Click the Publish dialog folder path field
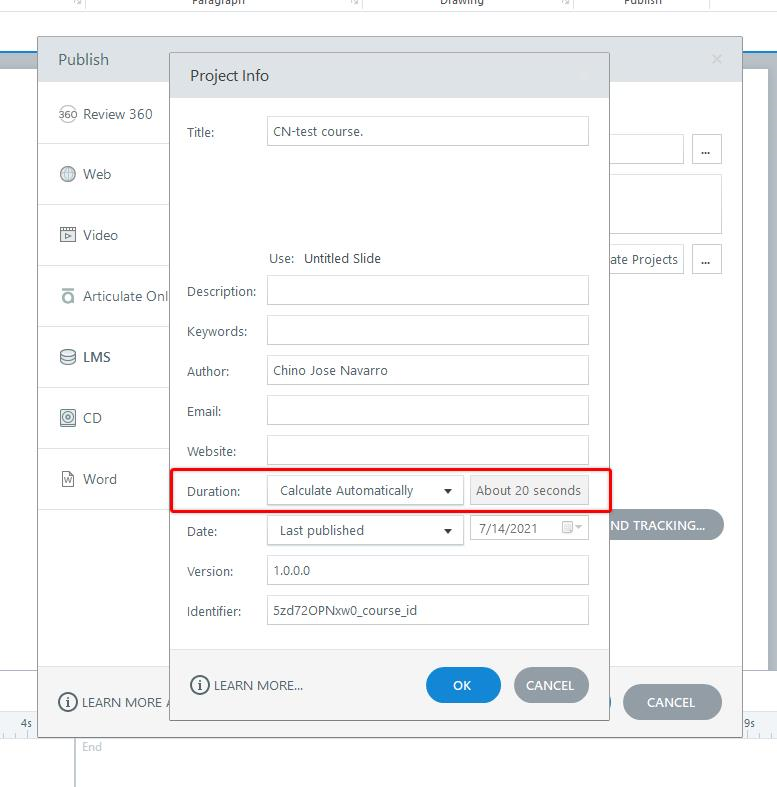This screenshot has height=787, width=777. pyautogui.click(x=646, y=259)
